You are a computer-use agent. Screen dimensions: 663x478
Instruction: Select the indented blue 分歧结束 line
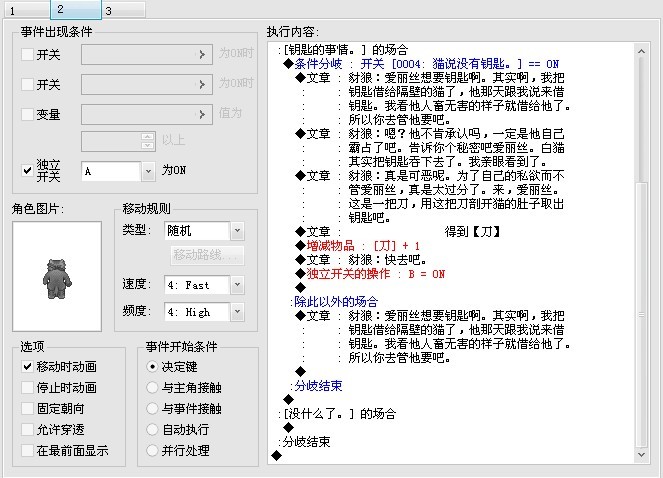pos(316,386)
